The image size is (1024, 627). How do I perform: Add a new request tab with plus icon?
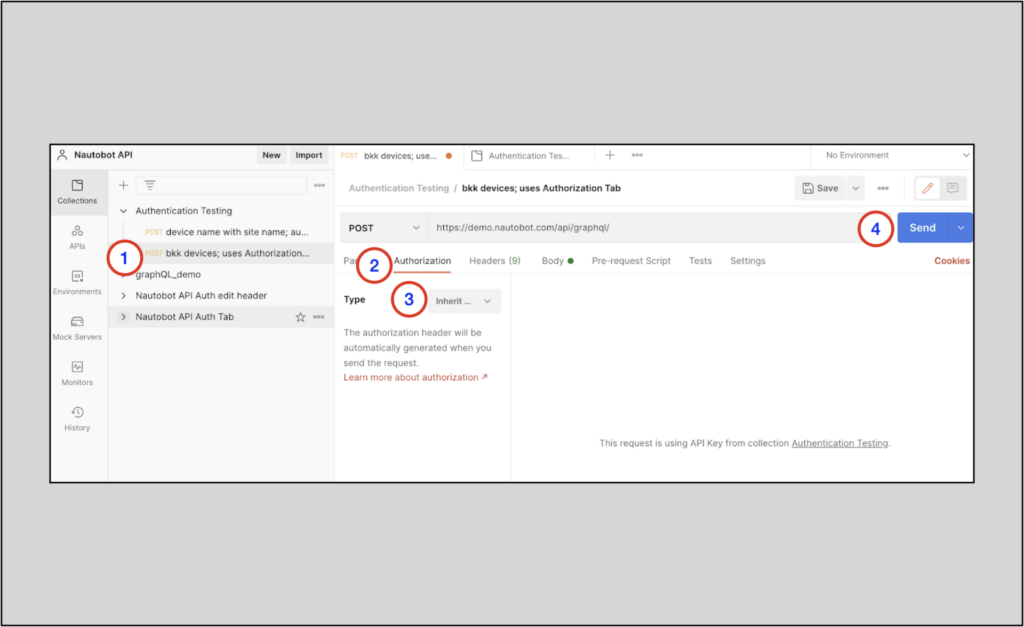point(610,155)
